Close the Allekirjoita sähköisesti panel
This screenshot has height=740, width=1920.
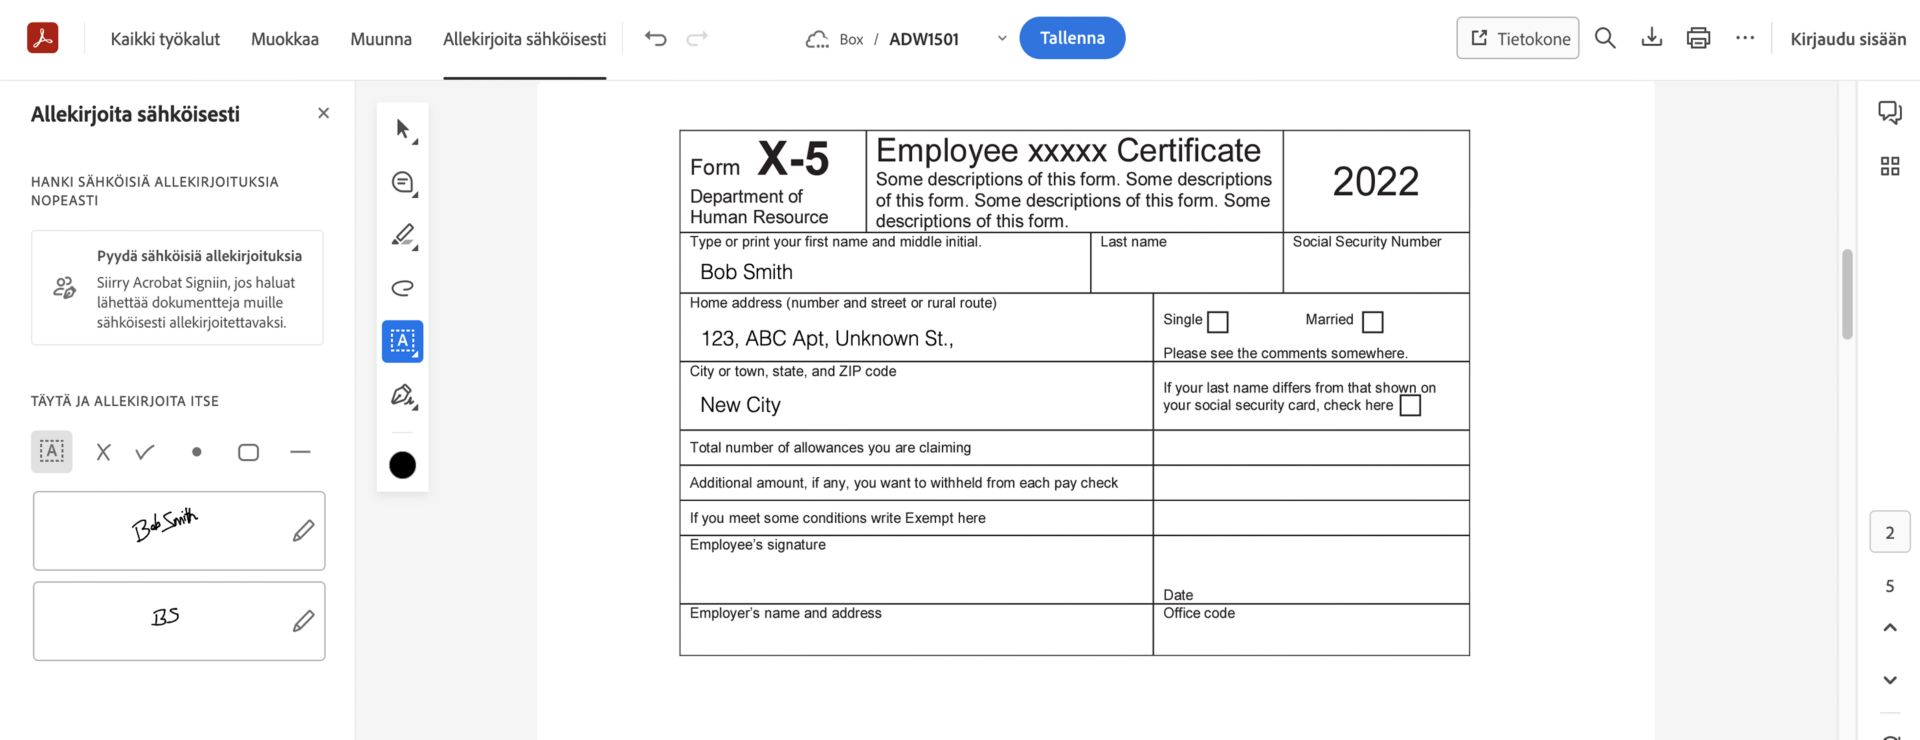tap(323, 113)
